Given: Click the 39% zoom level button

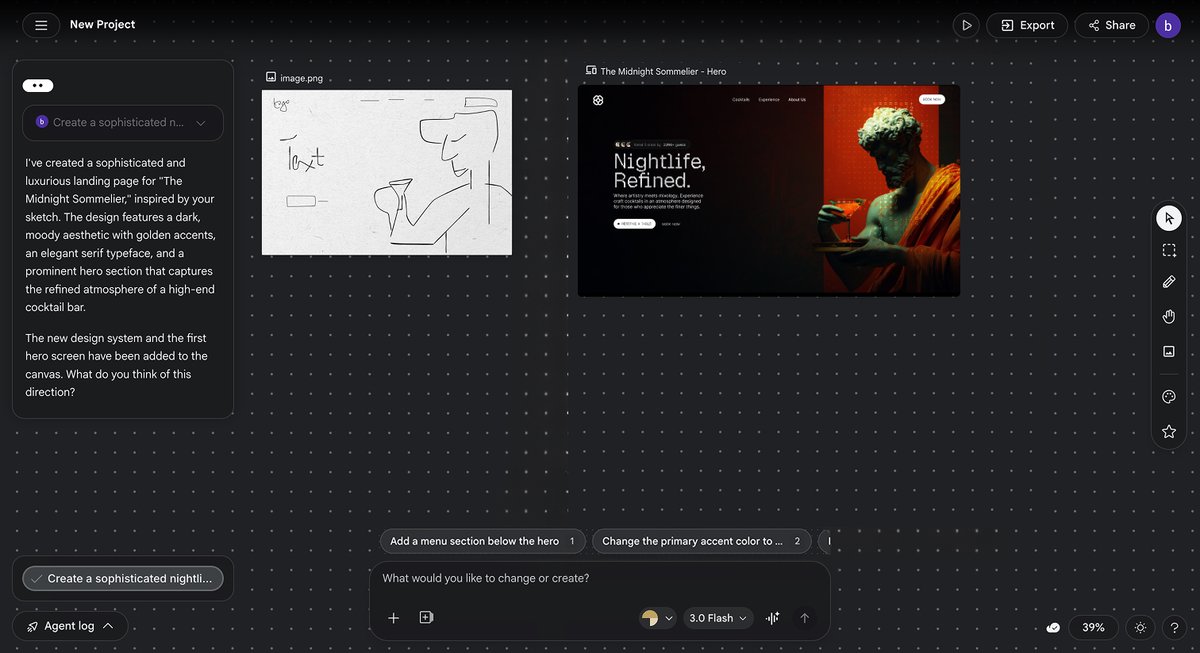Looking at the screenshot, I should pyautogui.click(x=1093, y=628).
